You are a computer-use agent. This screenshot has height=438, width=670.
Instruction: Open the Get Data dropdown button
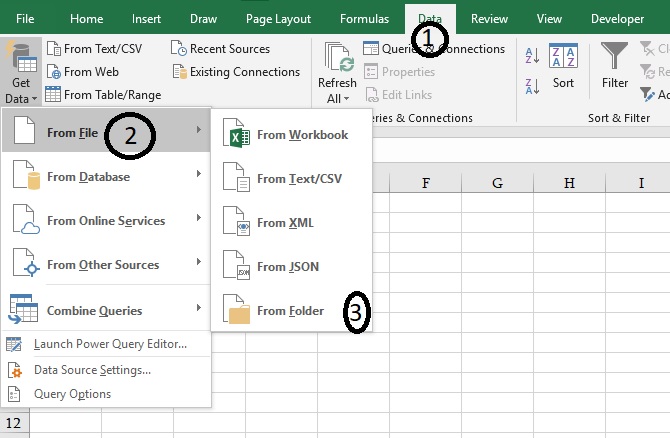click(x=21, y=72)
